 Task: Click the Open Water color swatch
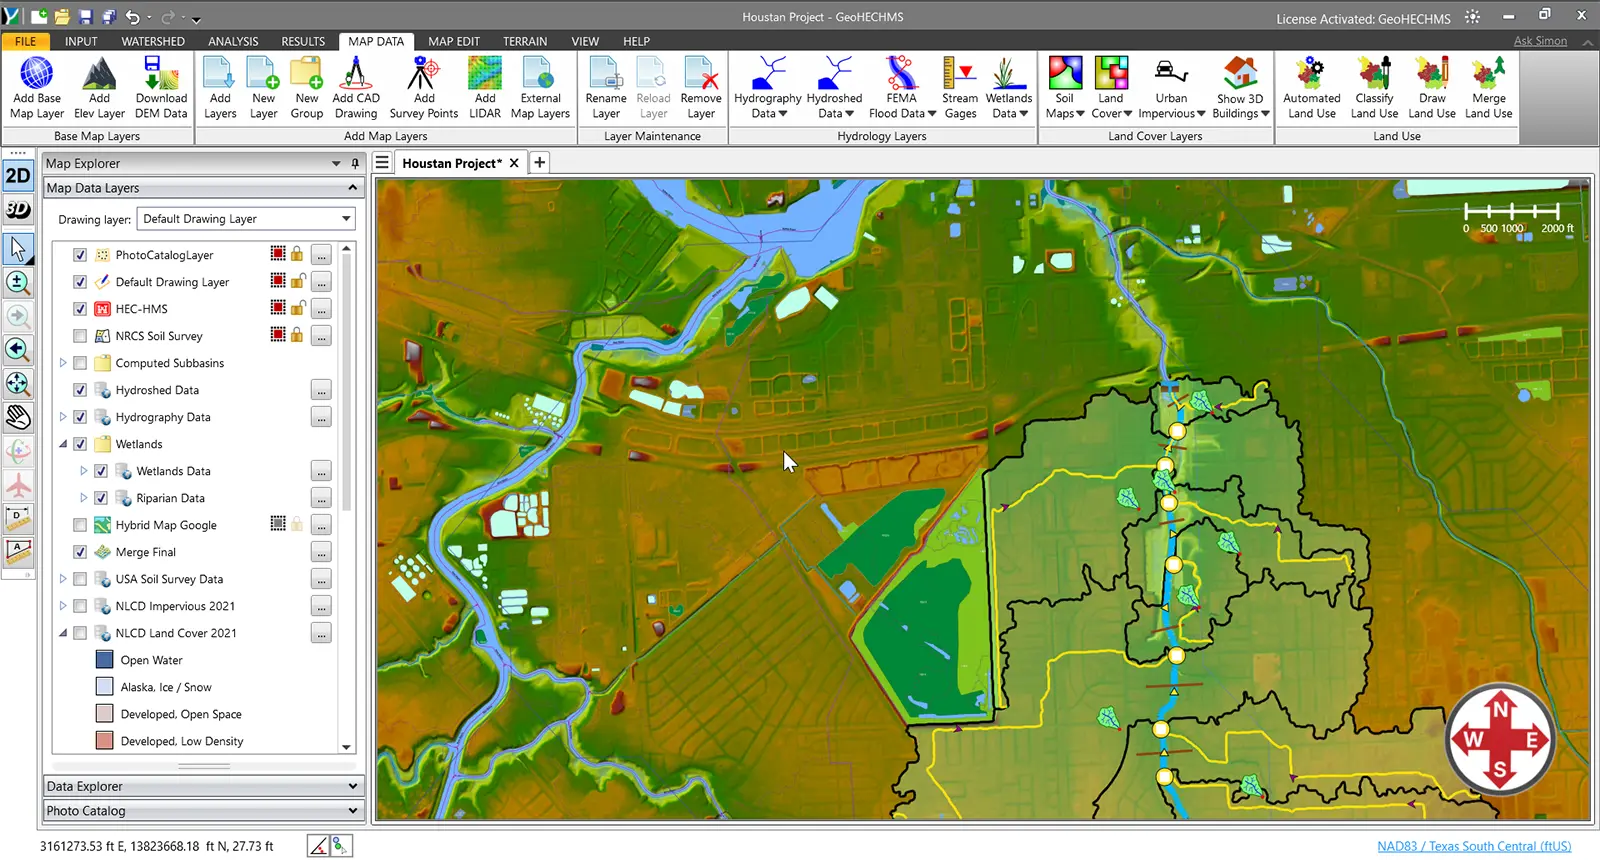[104, 660]
